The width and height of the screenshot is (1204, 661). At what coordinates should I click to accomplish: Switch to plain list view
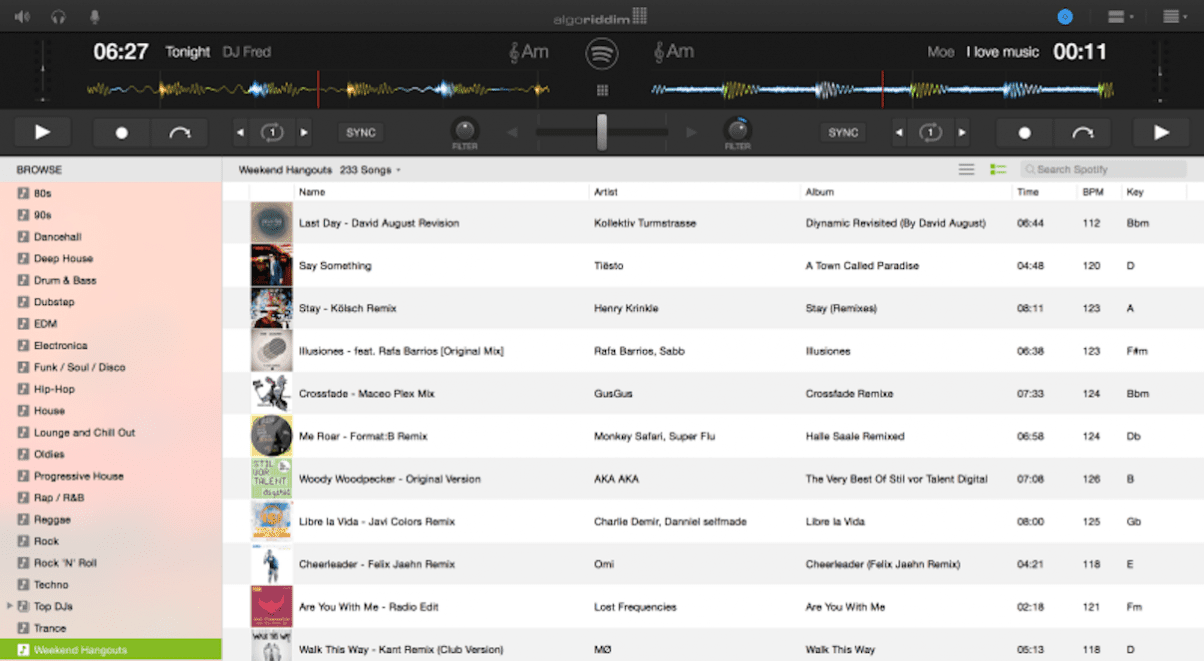click(x=966, y=170)
